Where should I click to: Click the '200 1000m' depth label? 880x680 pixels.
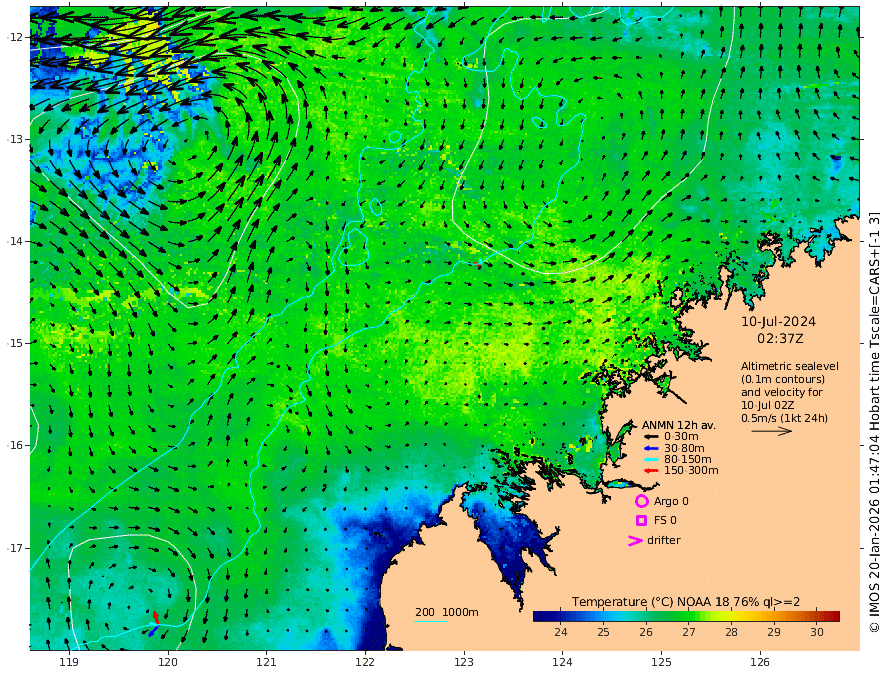coord(447,612)
